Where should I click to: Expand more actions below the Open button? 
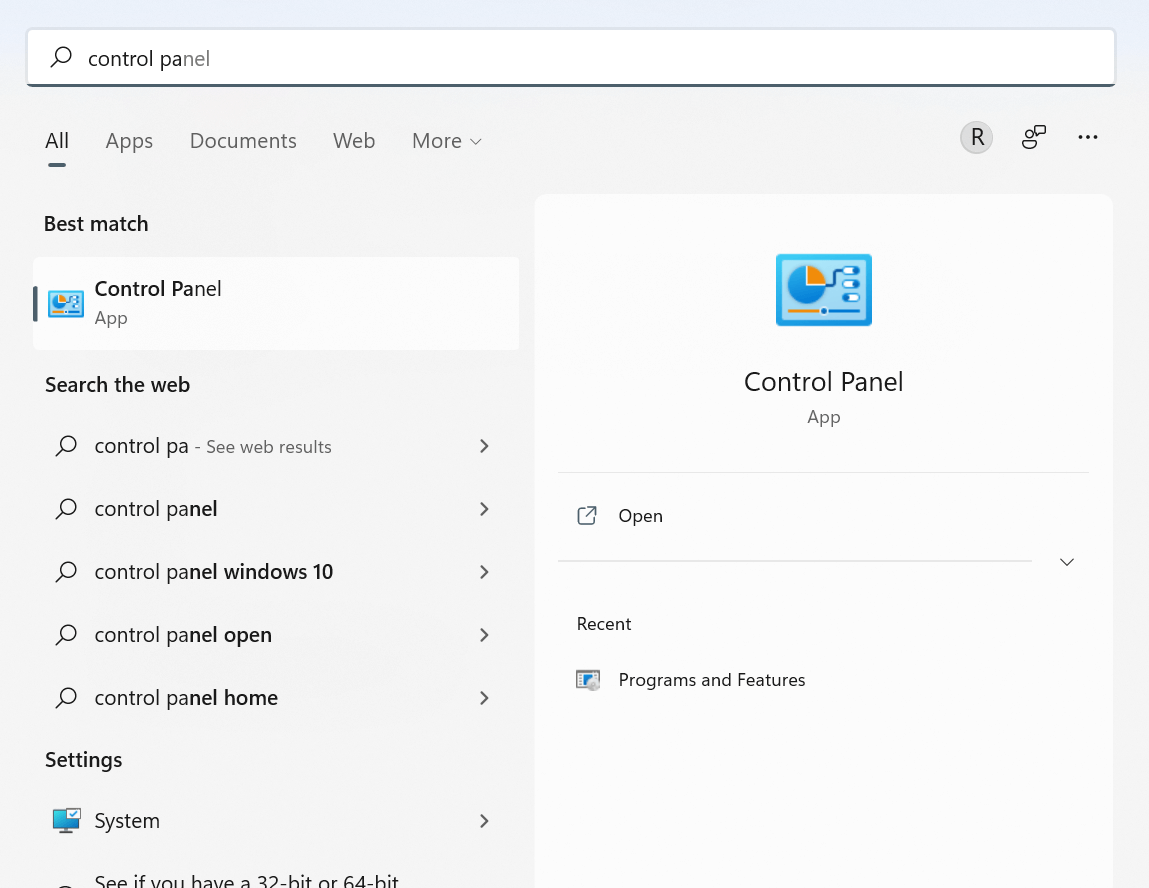[x=1066, y=562]
